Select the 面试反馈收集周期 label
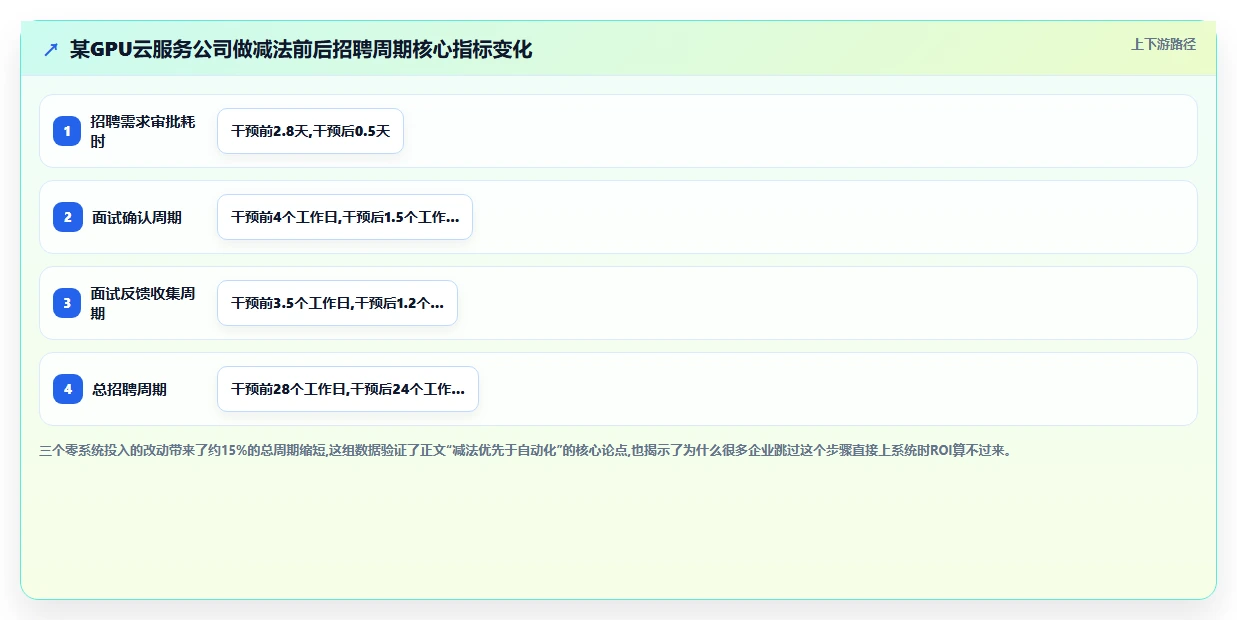The height and width of the screenshot is (620, 1237). pos(143,303)
